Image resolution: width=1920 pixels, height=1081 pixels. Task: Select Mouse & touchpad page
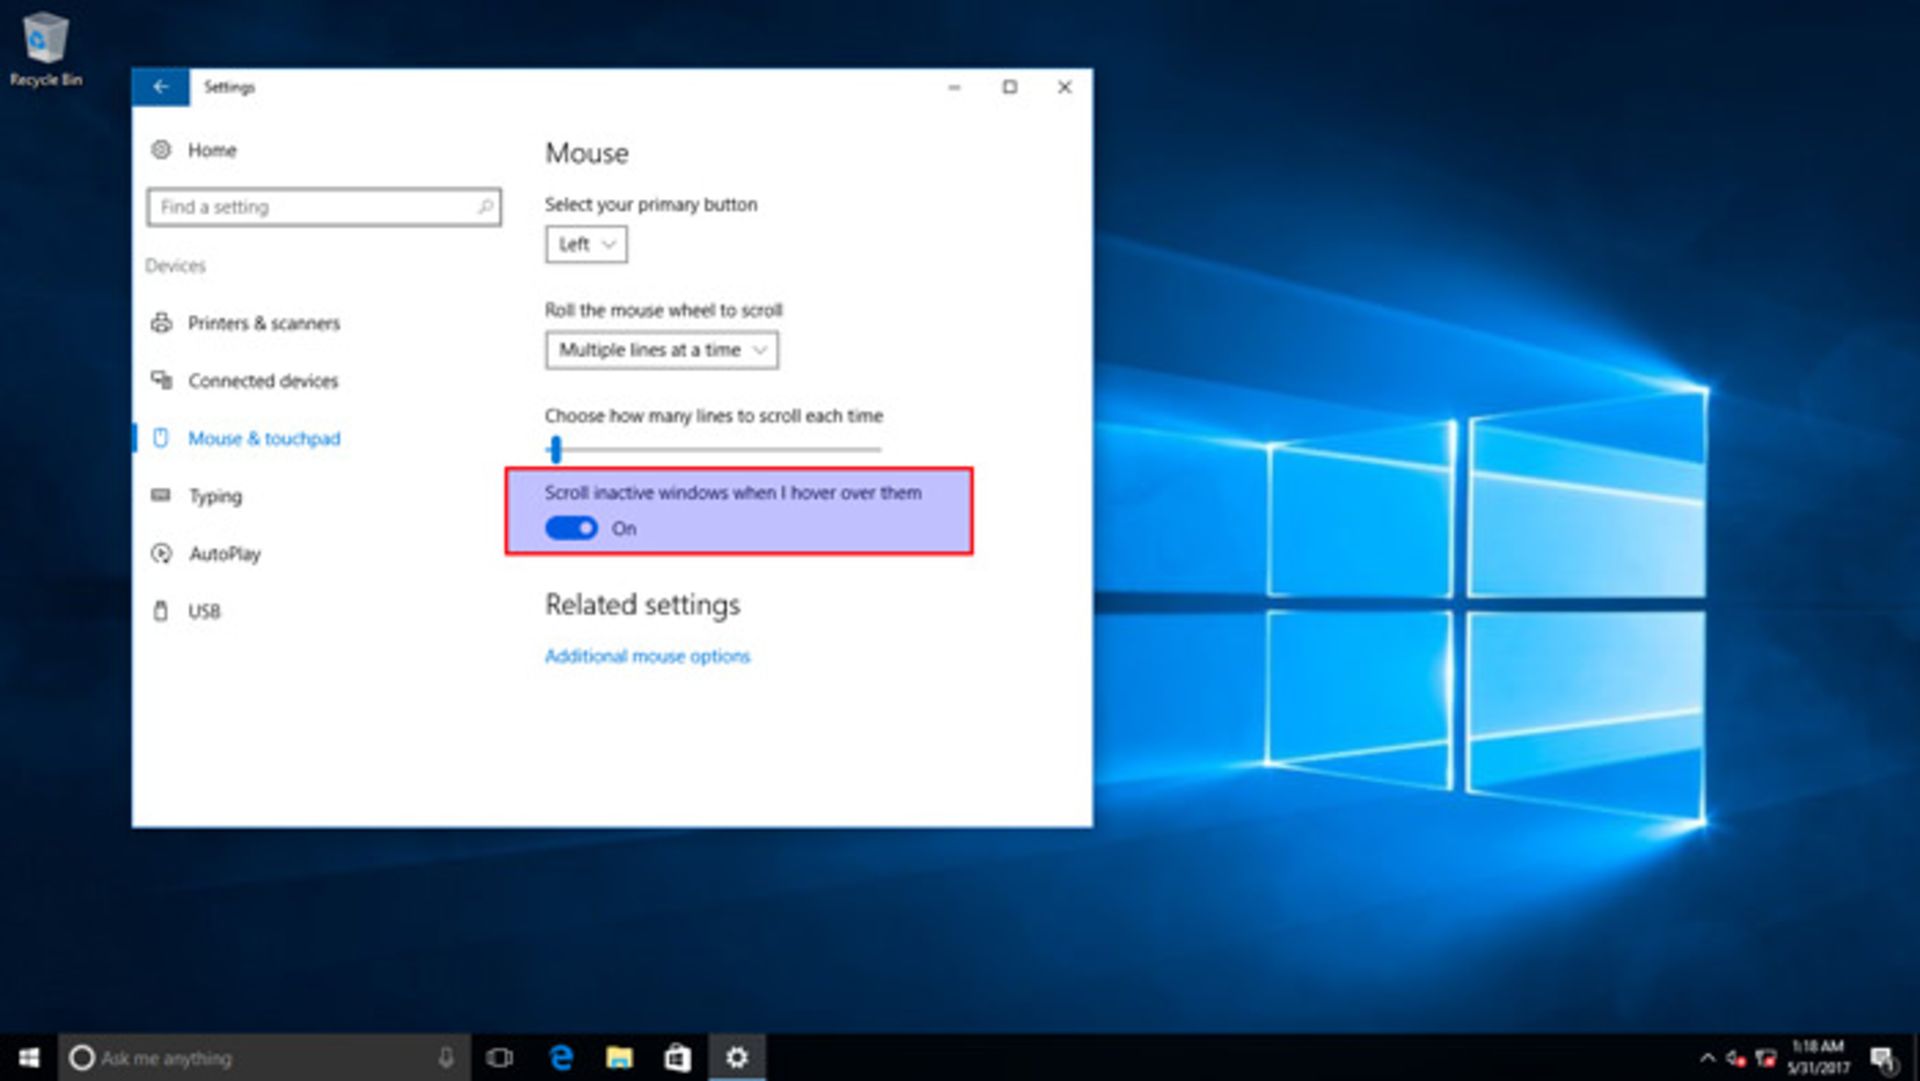[264, 438]
